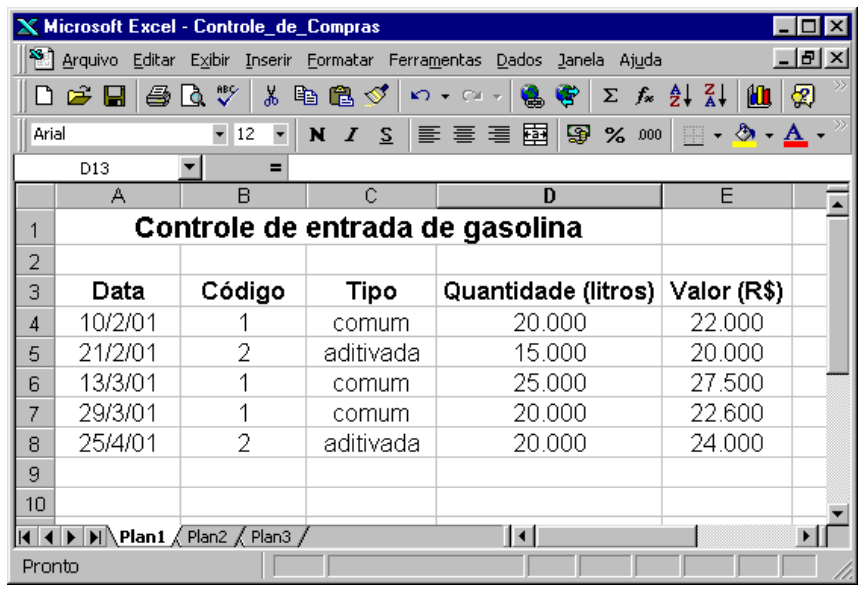This screenshot has height=589, width=861.
Task: Open the font size 12 dropdown
Action: 280,134
